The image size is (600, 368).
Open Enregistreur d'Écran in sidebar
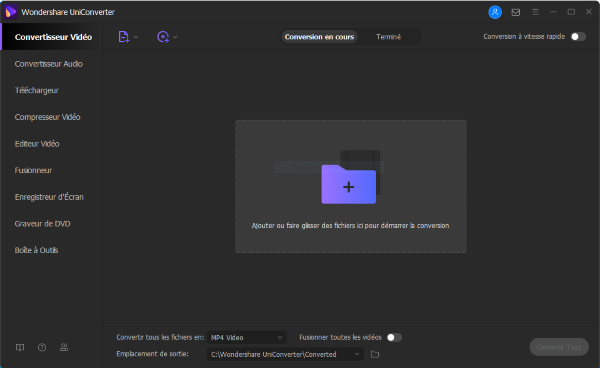point(49,197)
